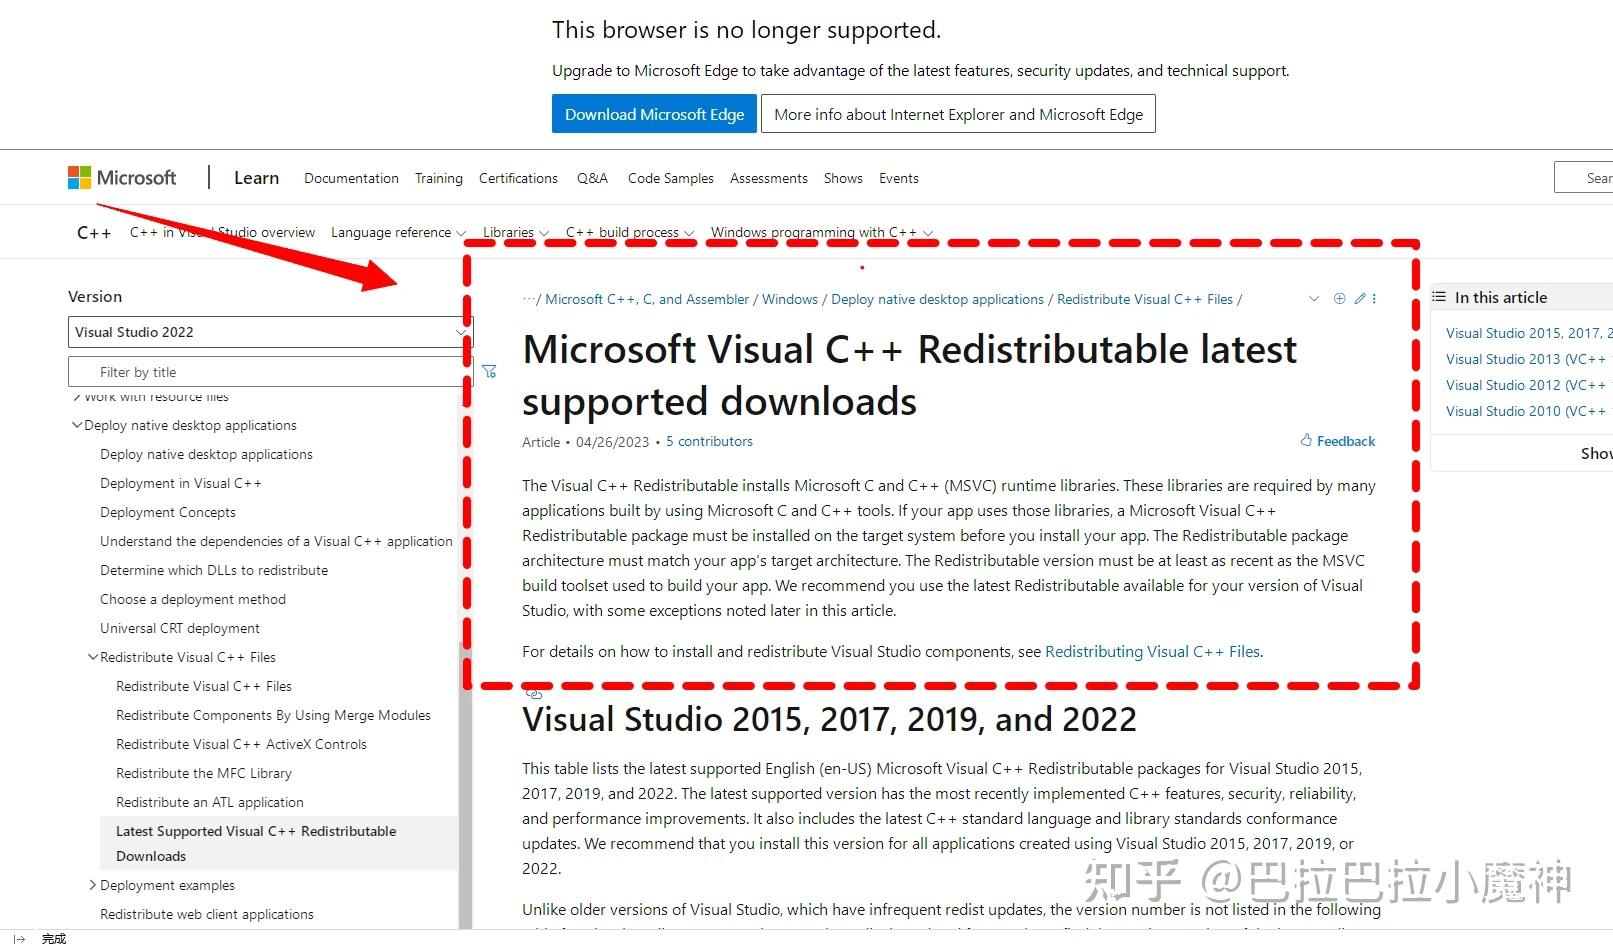Viewport: 1613px width, 947px height.
Task: Click the In this article list icon
Action: click(x=1439, y=297)
